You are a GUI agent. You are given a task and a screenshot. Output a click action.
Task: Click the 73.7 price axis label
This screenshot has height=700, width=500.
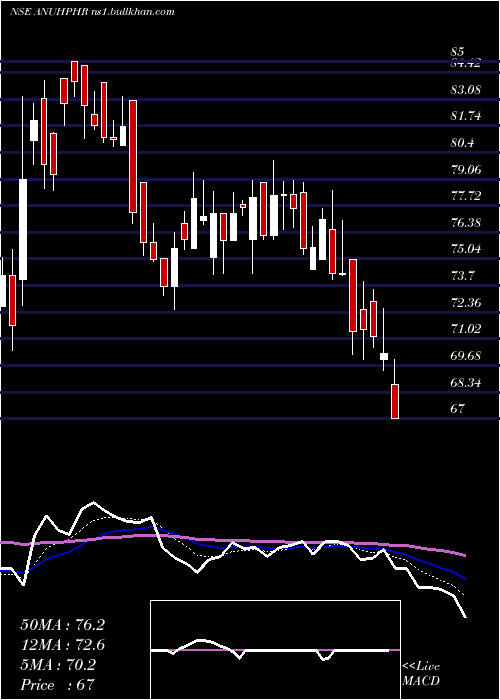(x=463, y=275)
